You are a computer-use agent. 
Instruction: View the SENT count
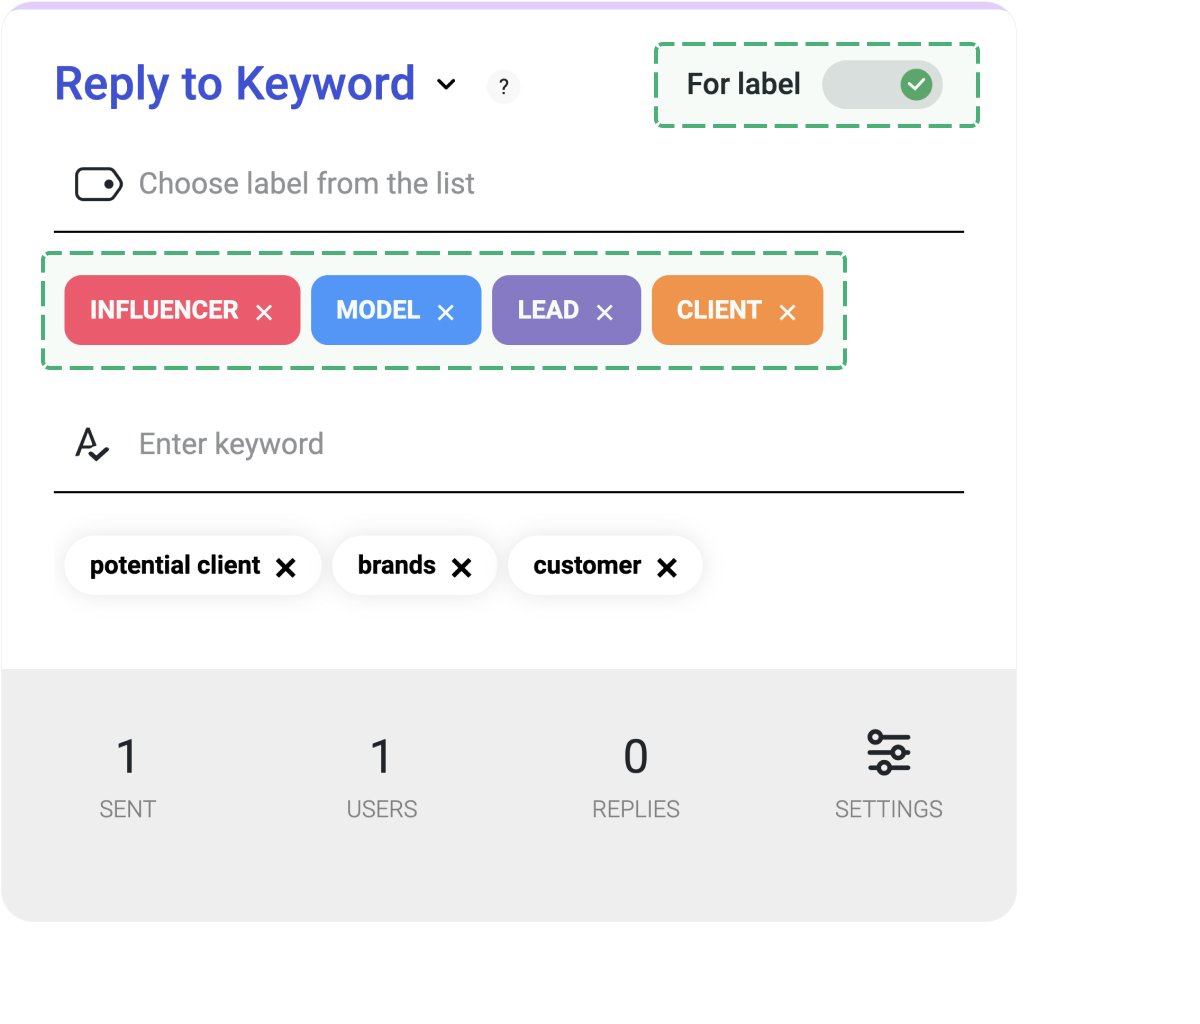[127, 757]
